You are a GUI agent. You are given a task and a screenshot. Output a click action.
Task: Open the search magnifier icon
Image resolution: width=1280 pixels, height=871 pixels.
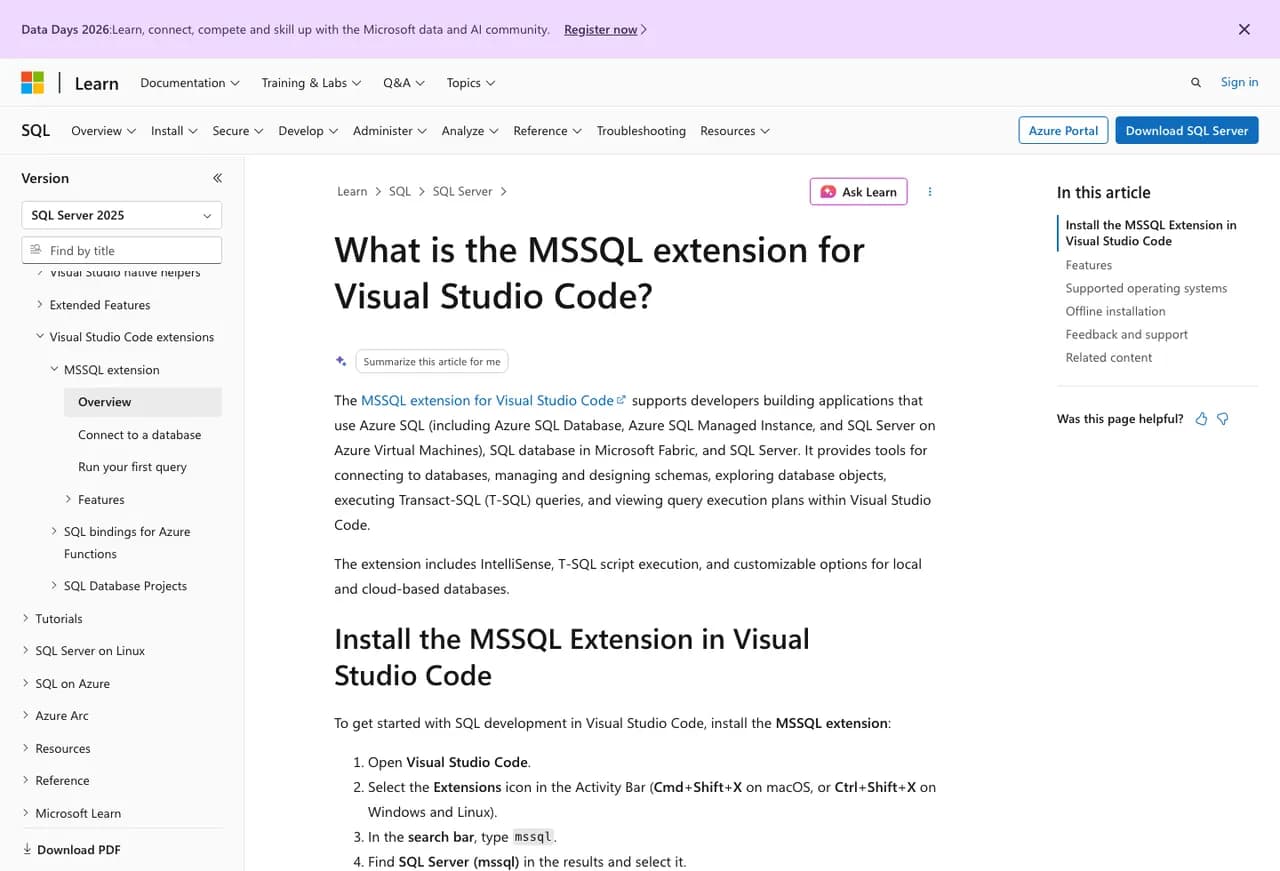[1196, 83]
